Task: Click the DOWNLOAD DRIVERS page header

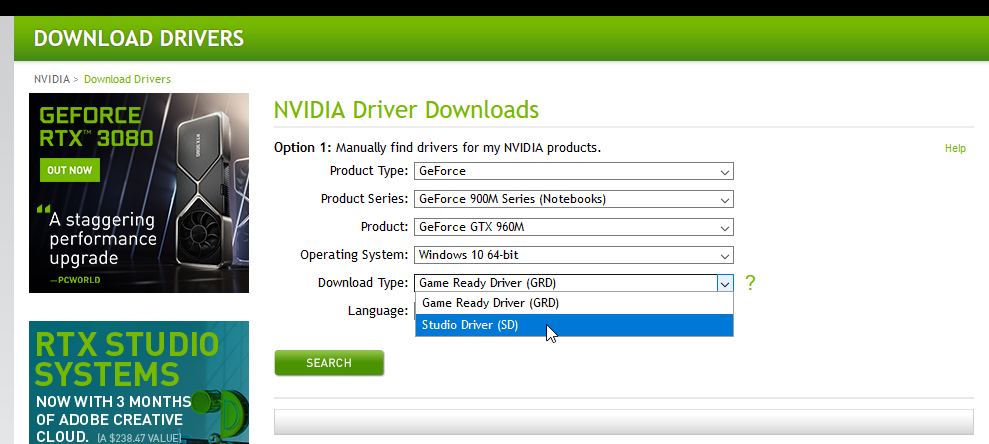Action: tap(139, 38)
